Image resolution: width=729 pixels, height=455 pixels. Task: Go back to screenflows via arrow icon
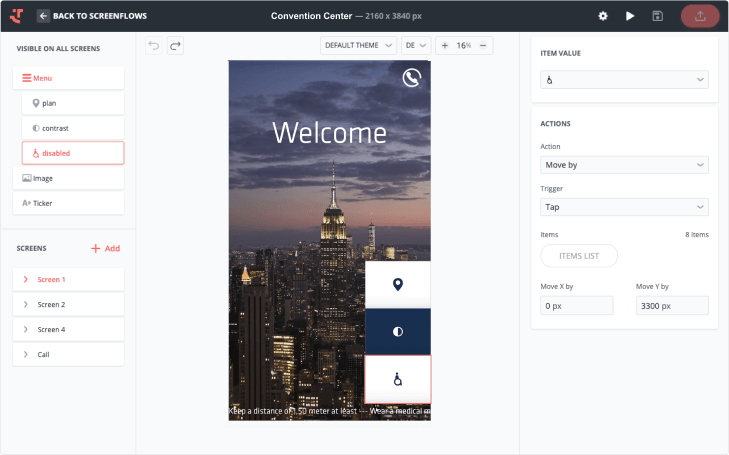tap(43, 16)
